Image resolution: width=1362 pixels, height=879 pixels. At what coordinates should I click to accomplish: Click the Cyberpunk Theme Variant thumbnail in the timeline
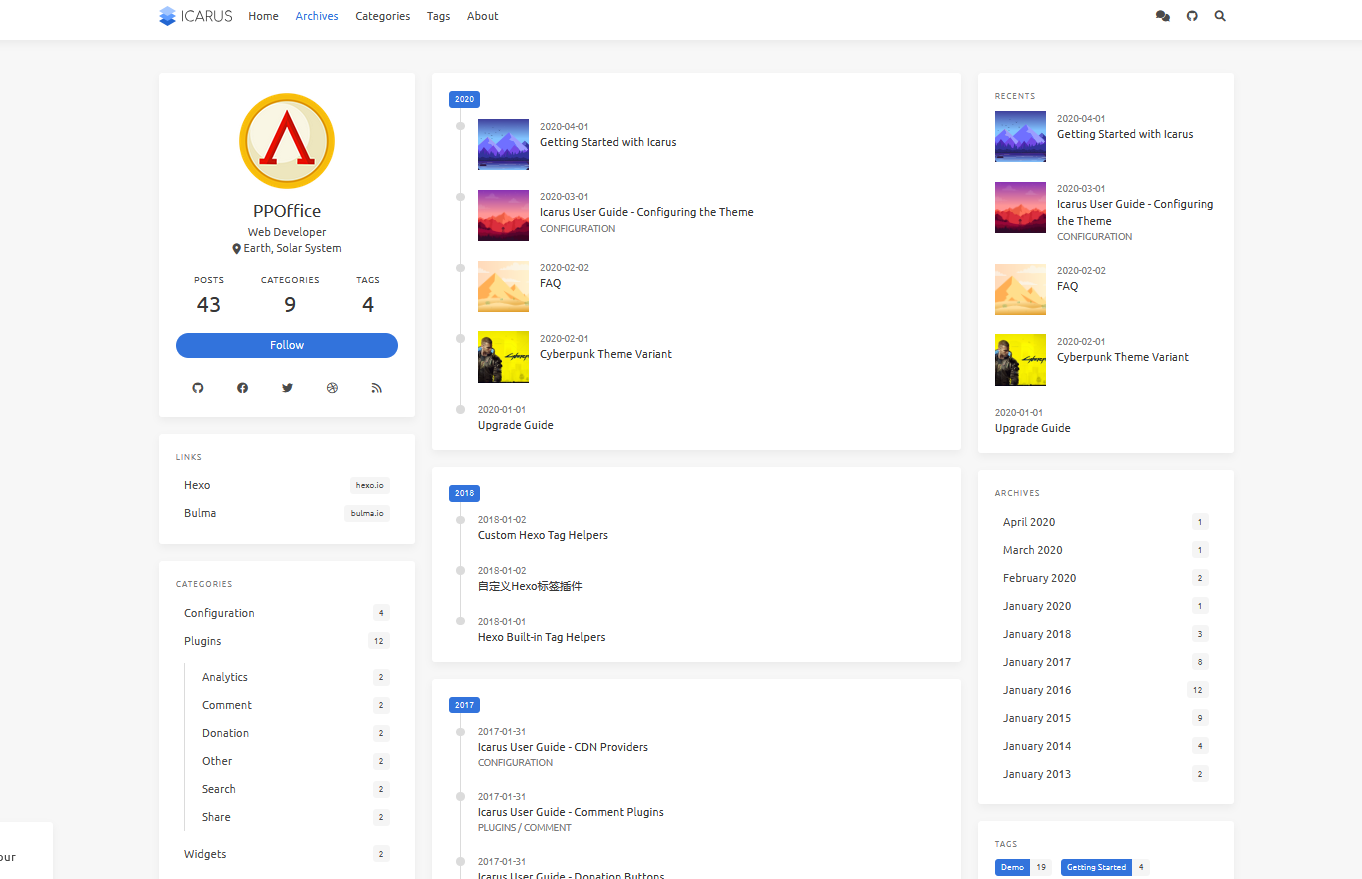click(x=503, y=357)
